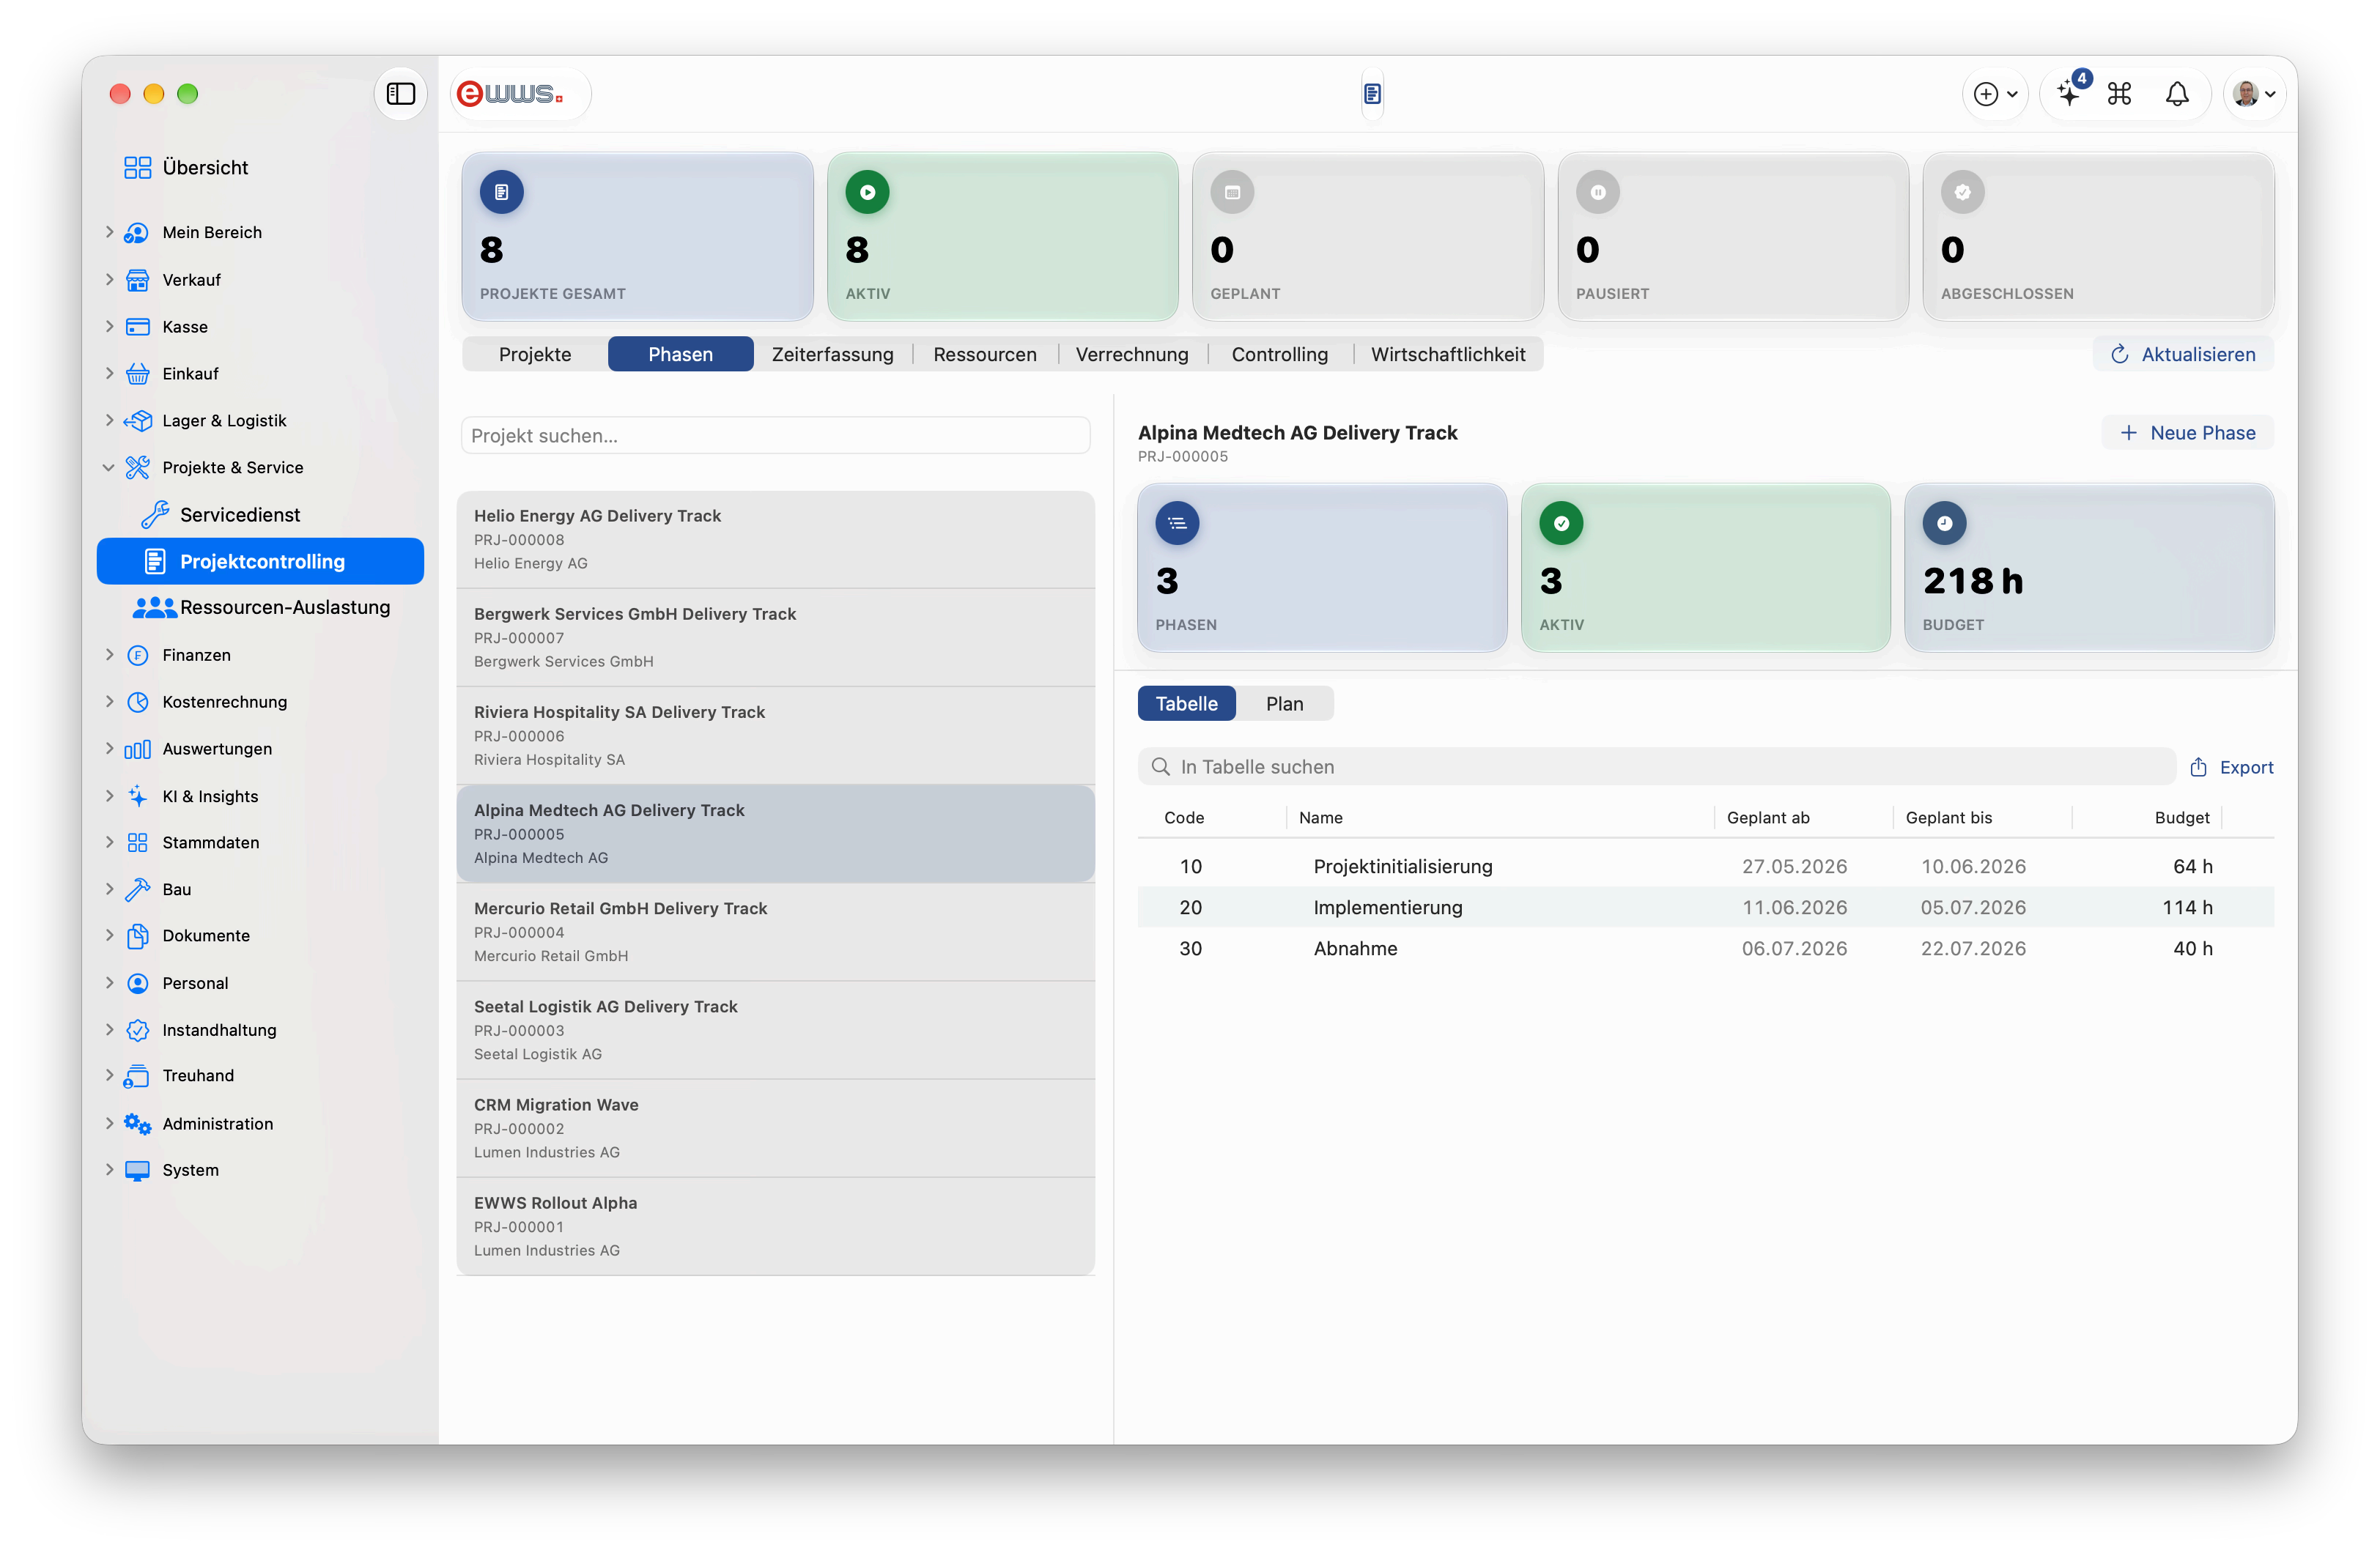Toggle the sidebar panel icon
This screenshot has height=1553, width=2380.
pos(401,93)
